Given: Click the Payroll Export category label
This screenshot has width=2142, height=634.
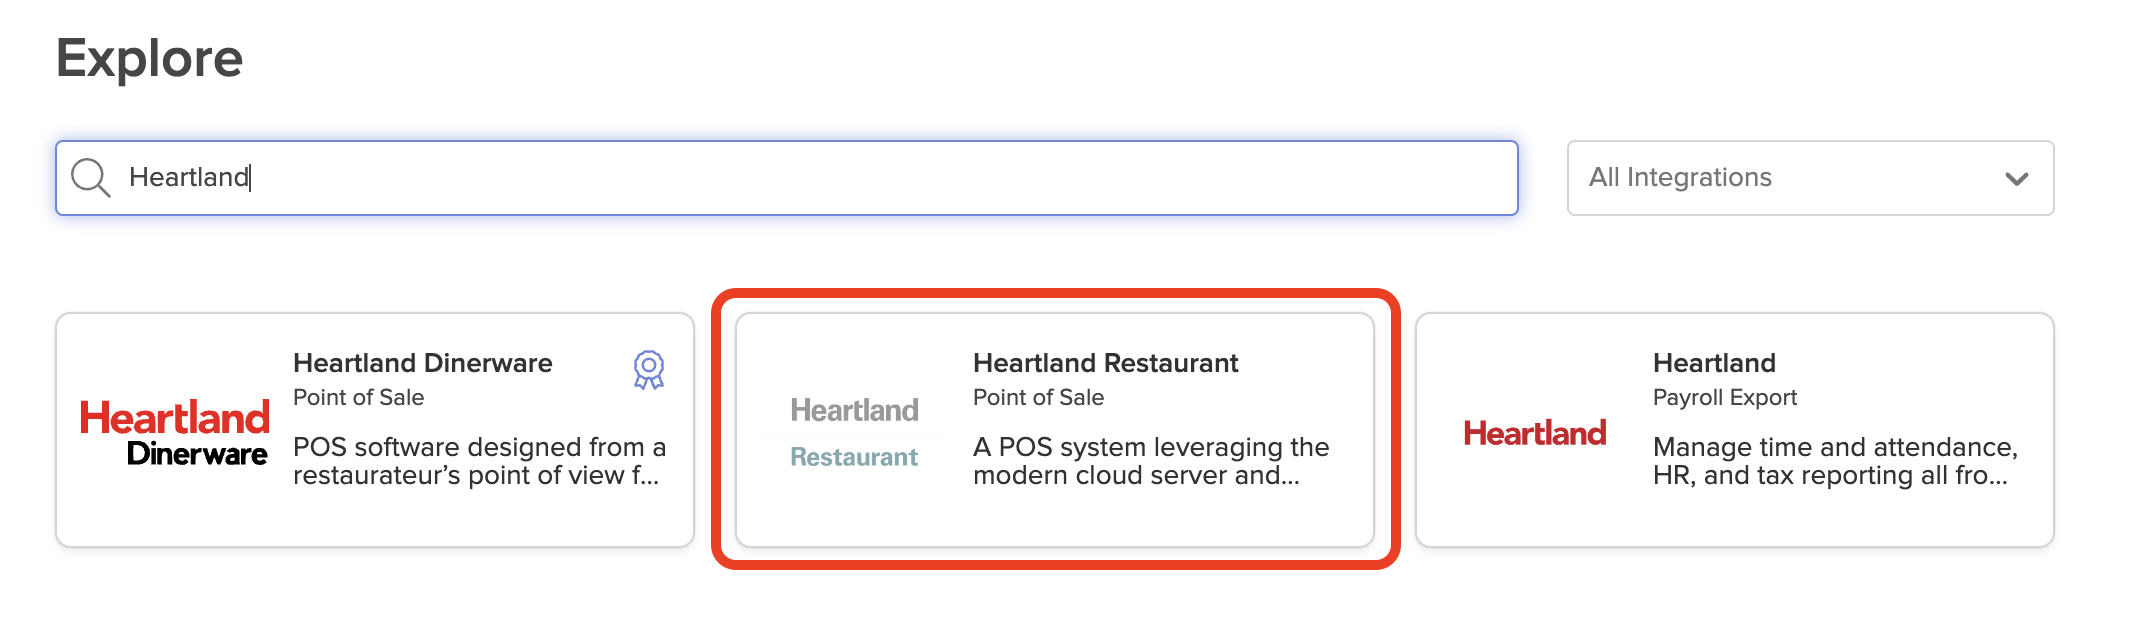Looking at the screenshot, I should tap(1724, 398).
